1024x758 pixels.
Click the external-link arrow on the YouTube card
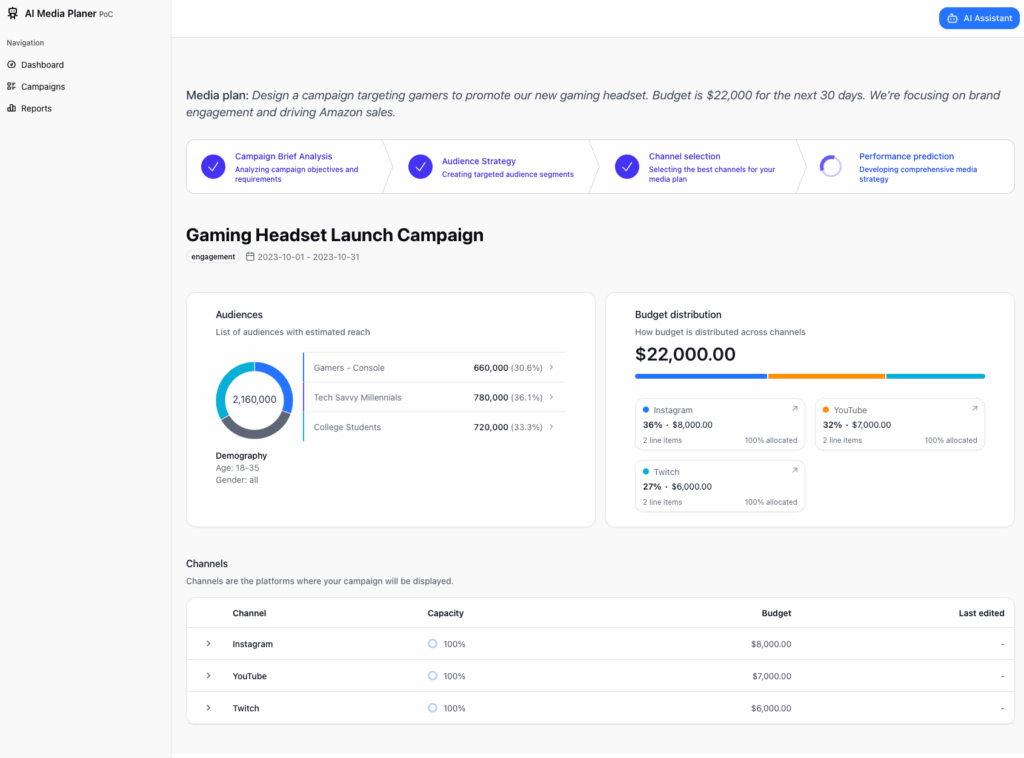point(975,408)
